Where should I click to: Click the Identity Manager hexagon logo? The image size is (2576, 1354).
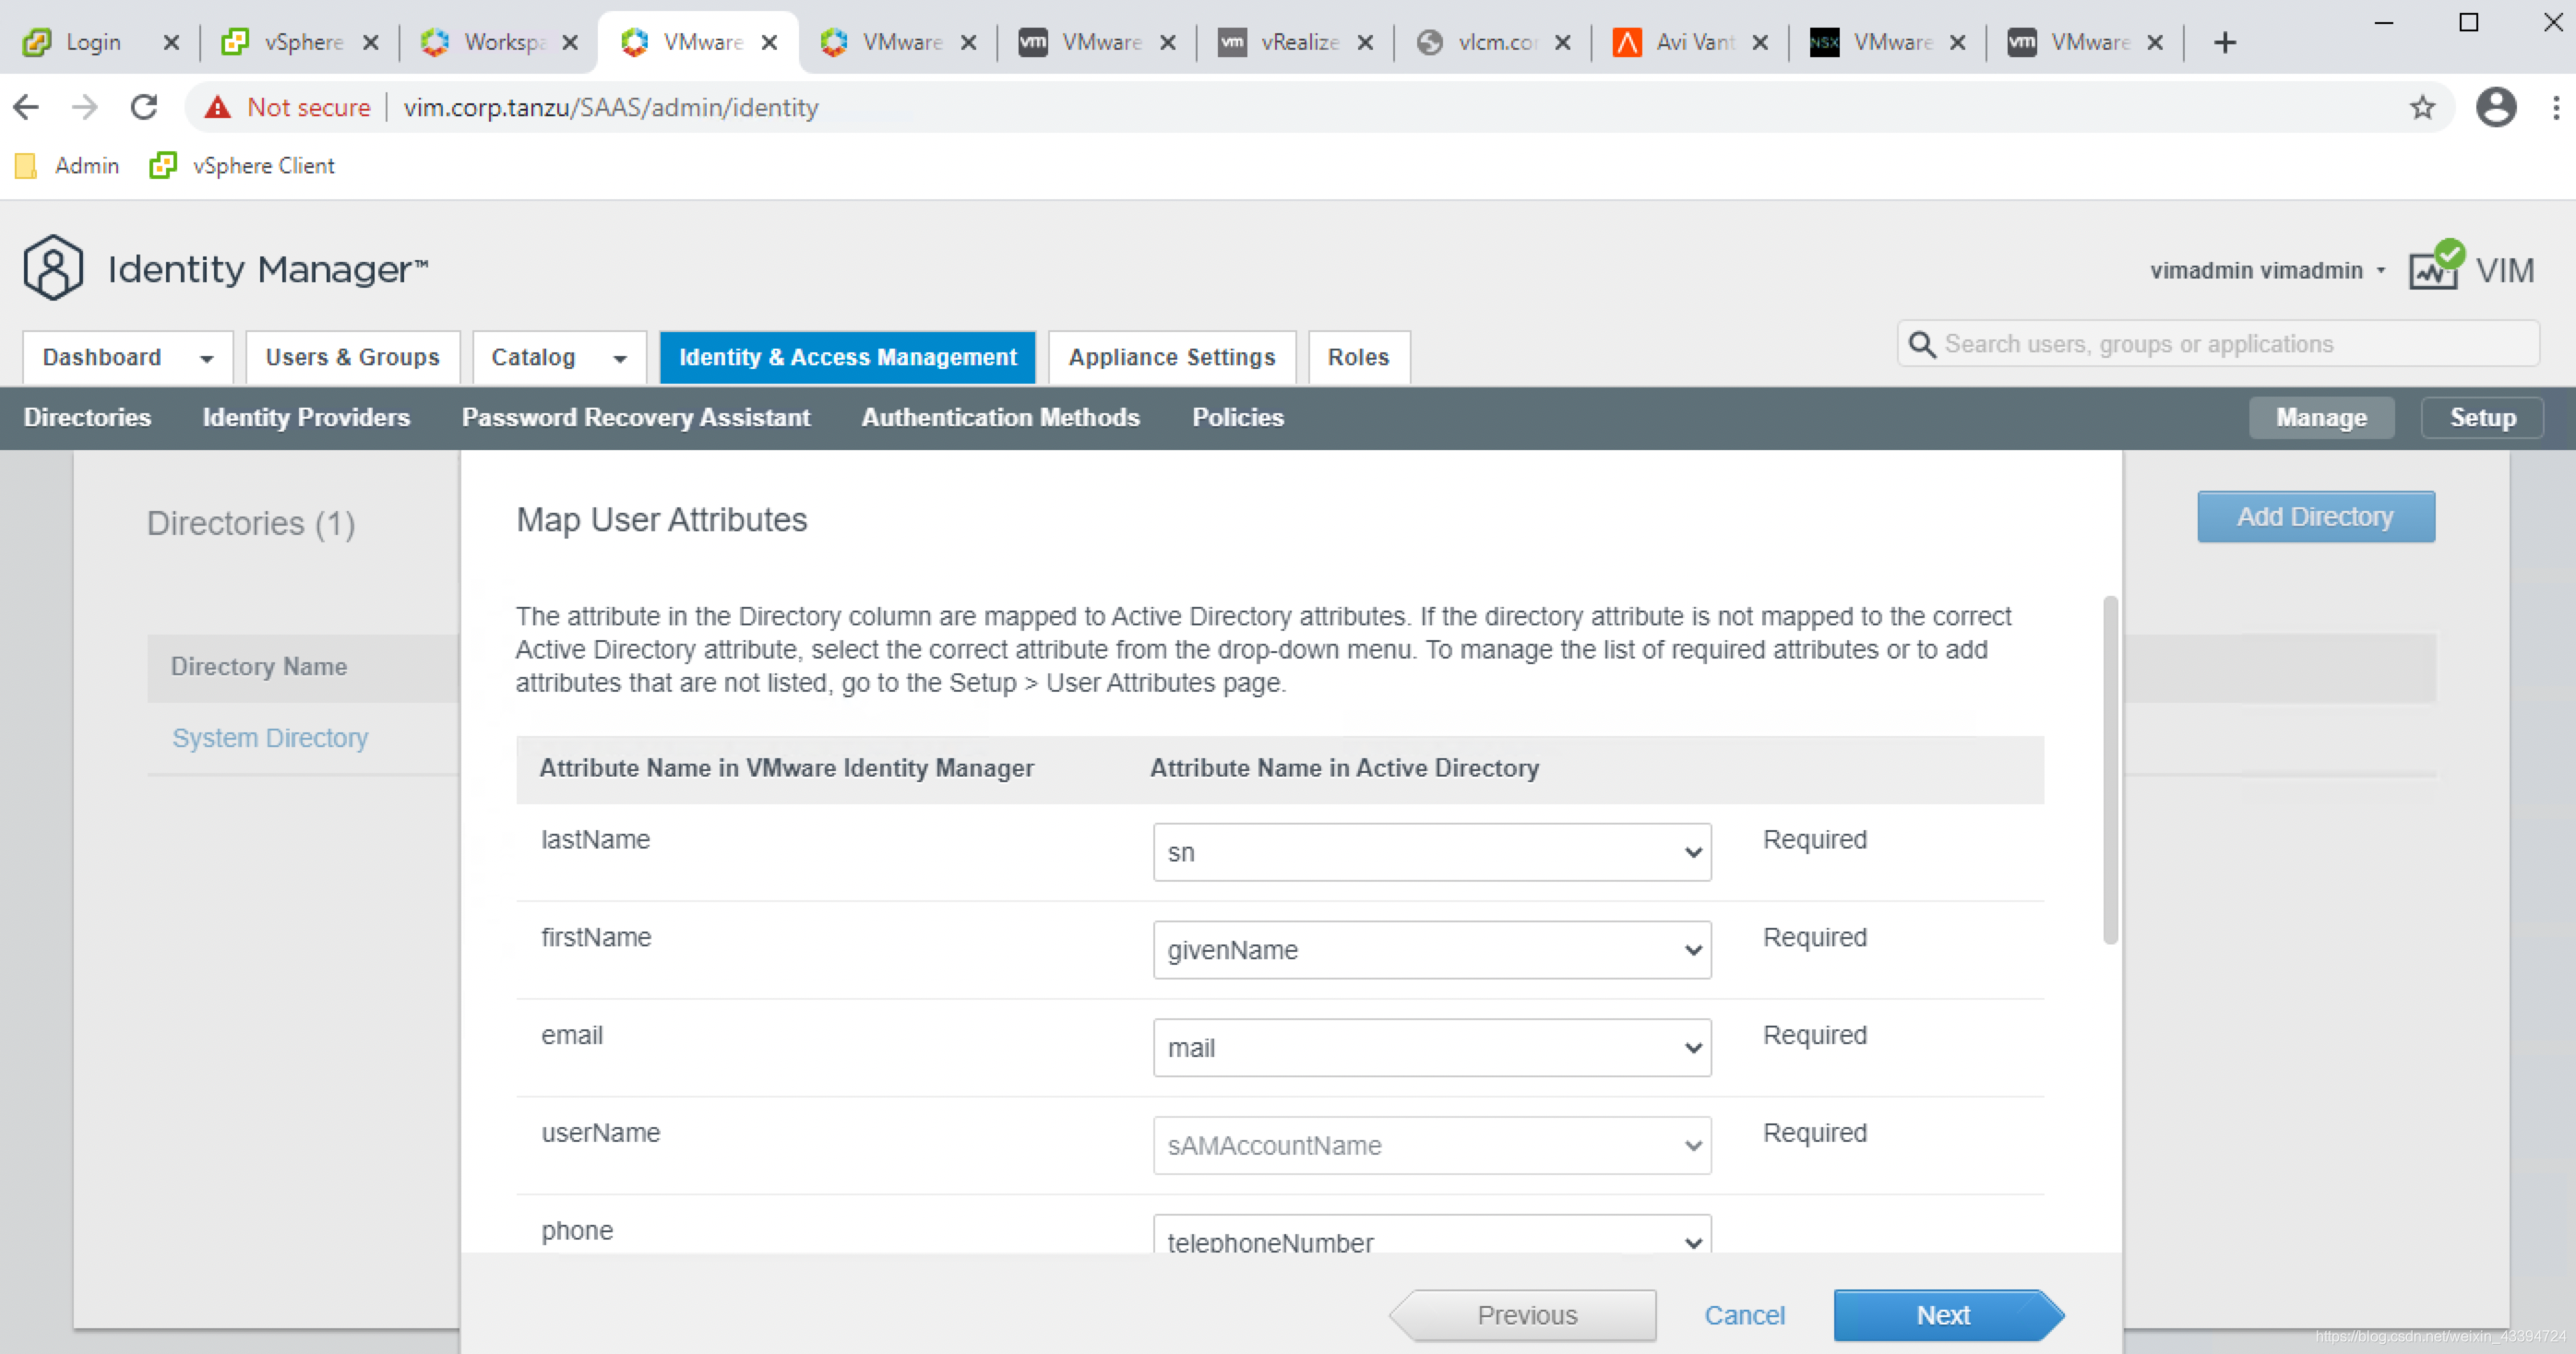(x=52, y=268)
